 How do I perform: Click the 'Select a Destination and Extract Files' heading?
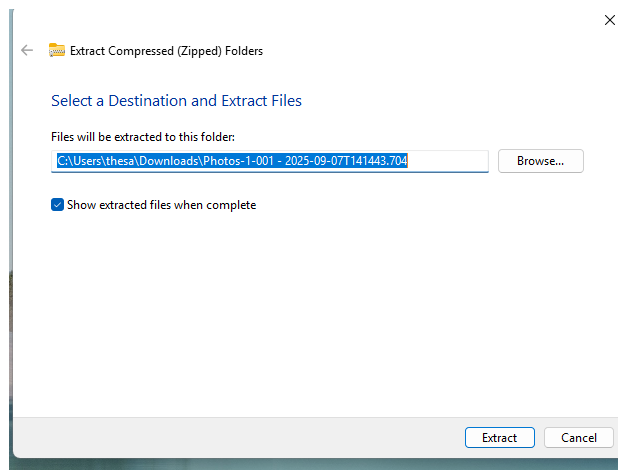click(176, 101)
